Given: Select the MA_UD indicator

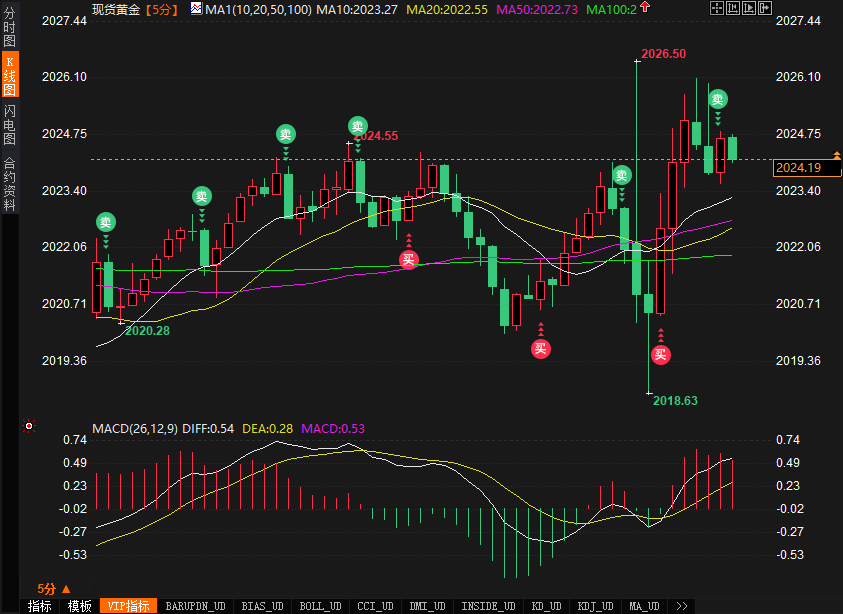Looking at the screenshot, I should (x=644, y=606).
